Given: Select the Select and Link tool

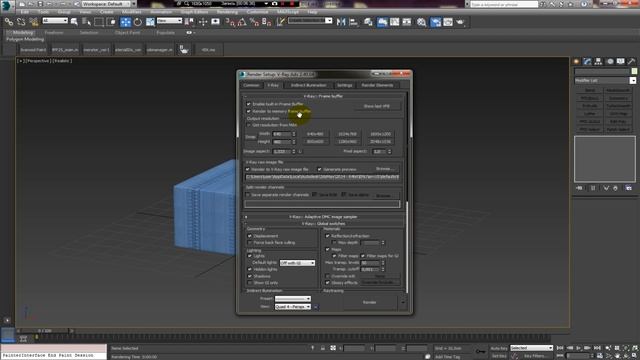Looking at the screenshot, I should click(x=9, y=22).
